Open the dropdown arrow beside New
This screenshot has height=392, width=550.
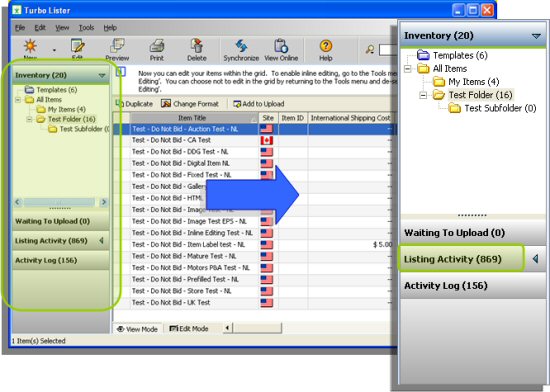pyautogui.click(x=54, y=50)
